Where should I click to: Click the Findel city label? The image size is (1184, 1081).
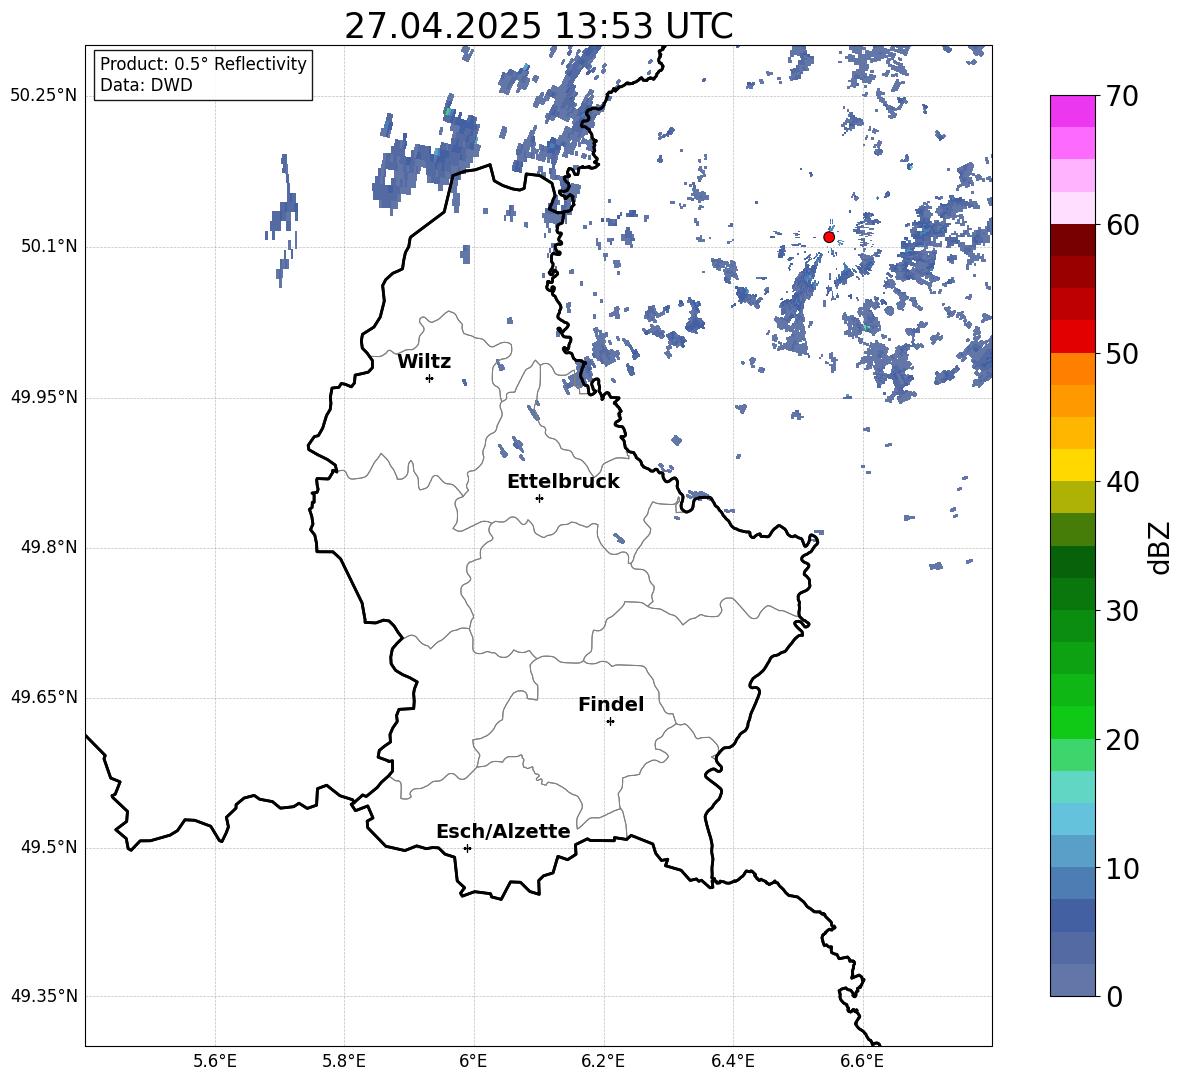pos(611,704)
